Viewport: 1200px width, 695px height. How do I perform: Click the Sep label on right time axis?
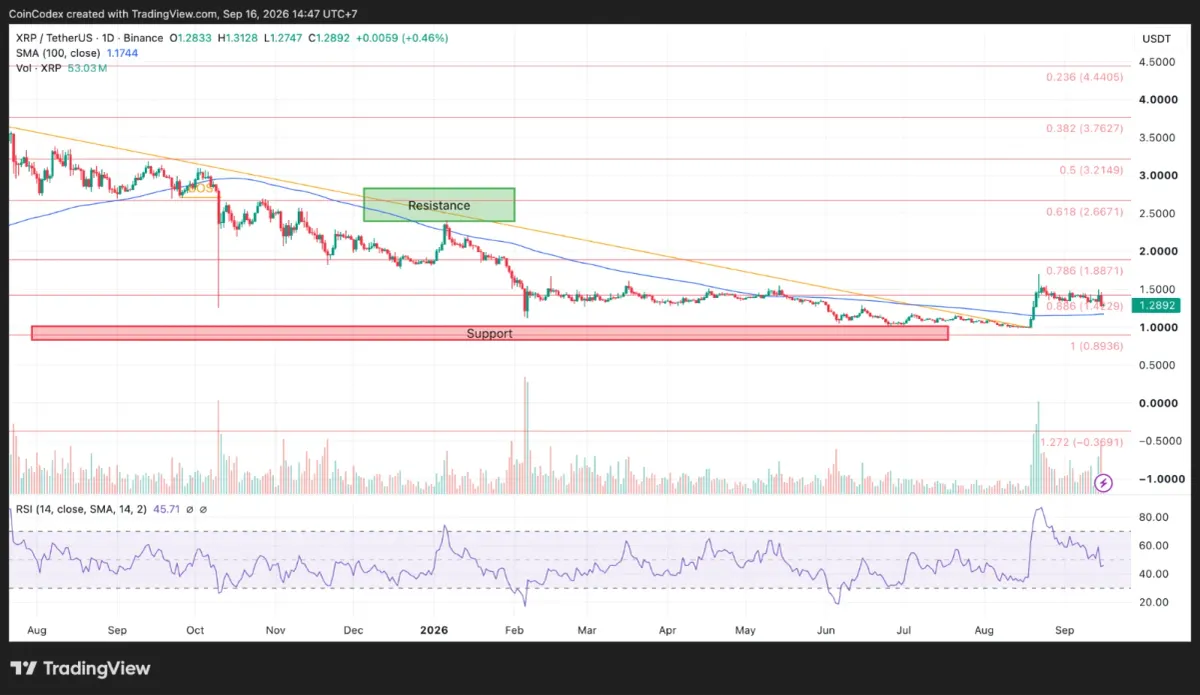tap(1064, 631)
